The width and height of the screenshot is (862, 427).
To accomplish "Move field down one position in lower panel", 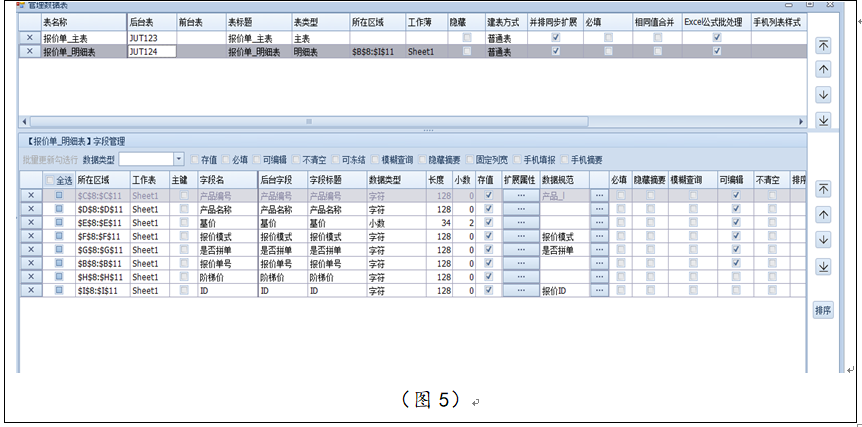I will (823, 240).
